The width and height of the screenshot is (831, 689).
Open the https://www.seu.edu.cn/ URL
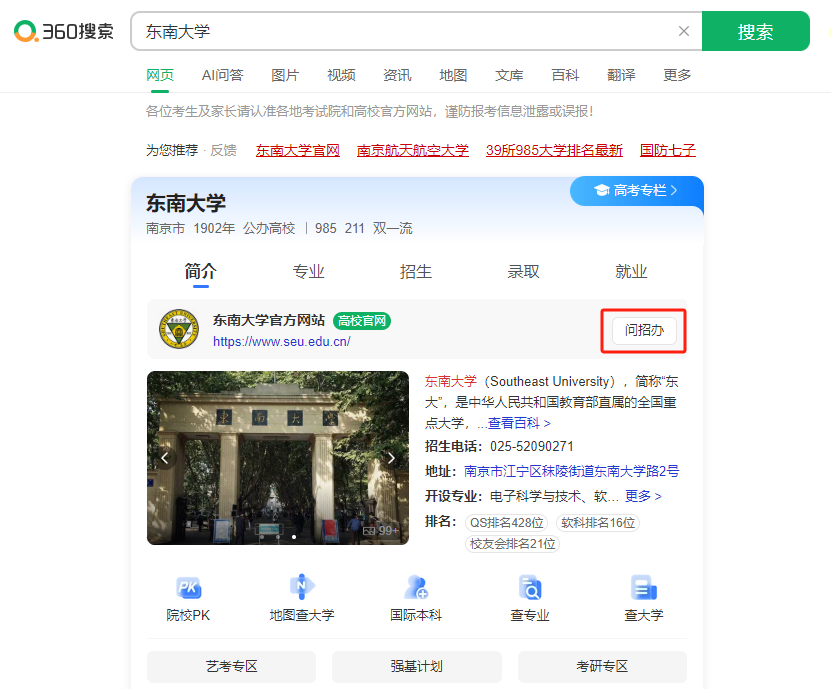281,341
